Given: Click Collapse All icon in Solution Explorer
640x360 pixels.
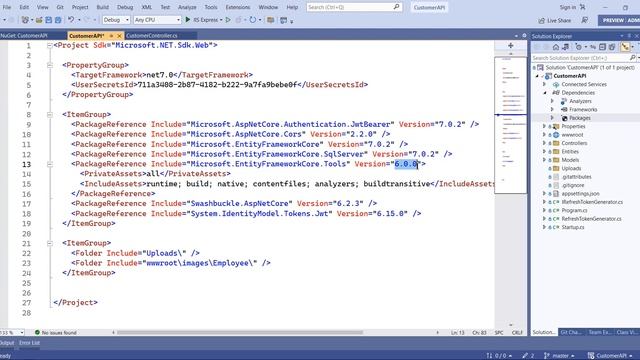Looking at the screenshot, I should point(602,47).
